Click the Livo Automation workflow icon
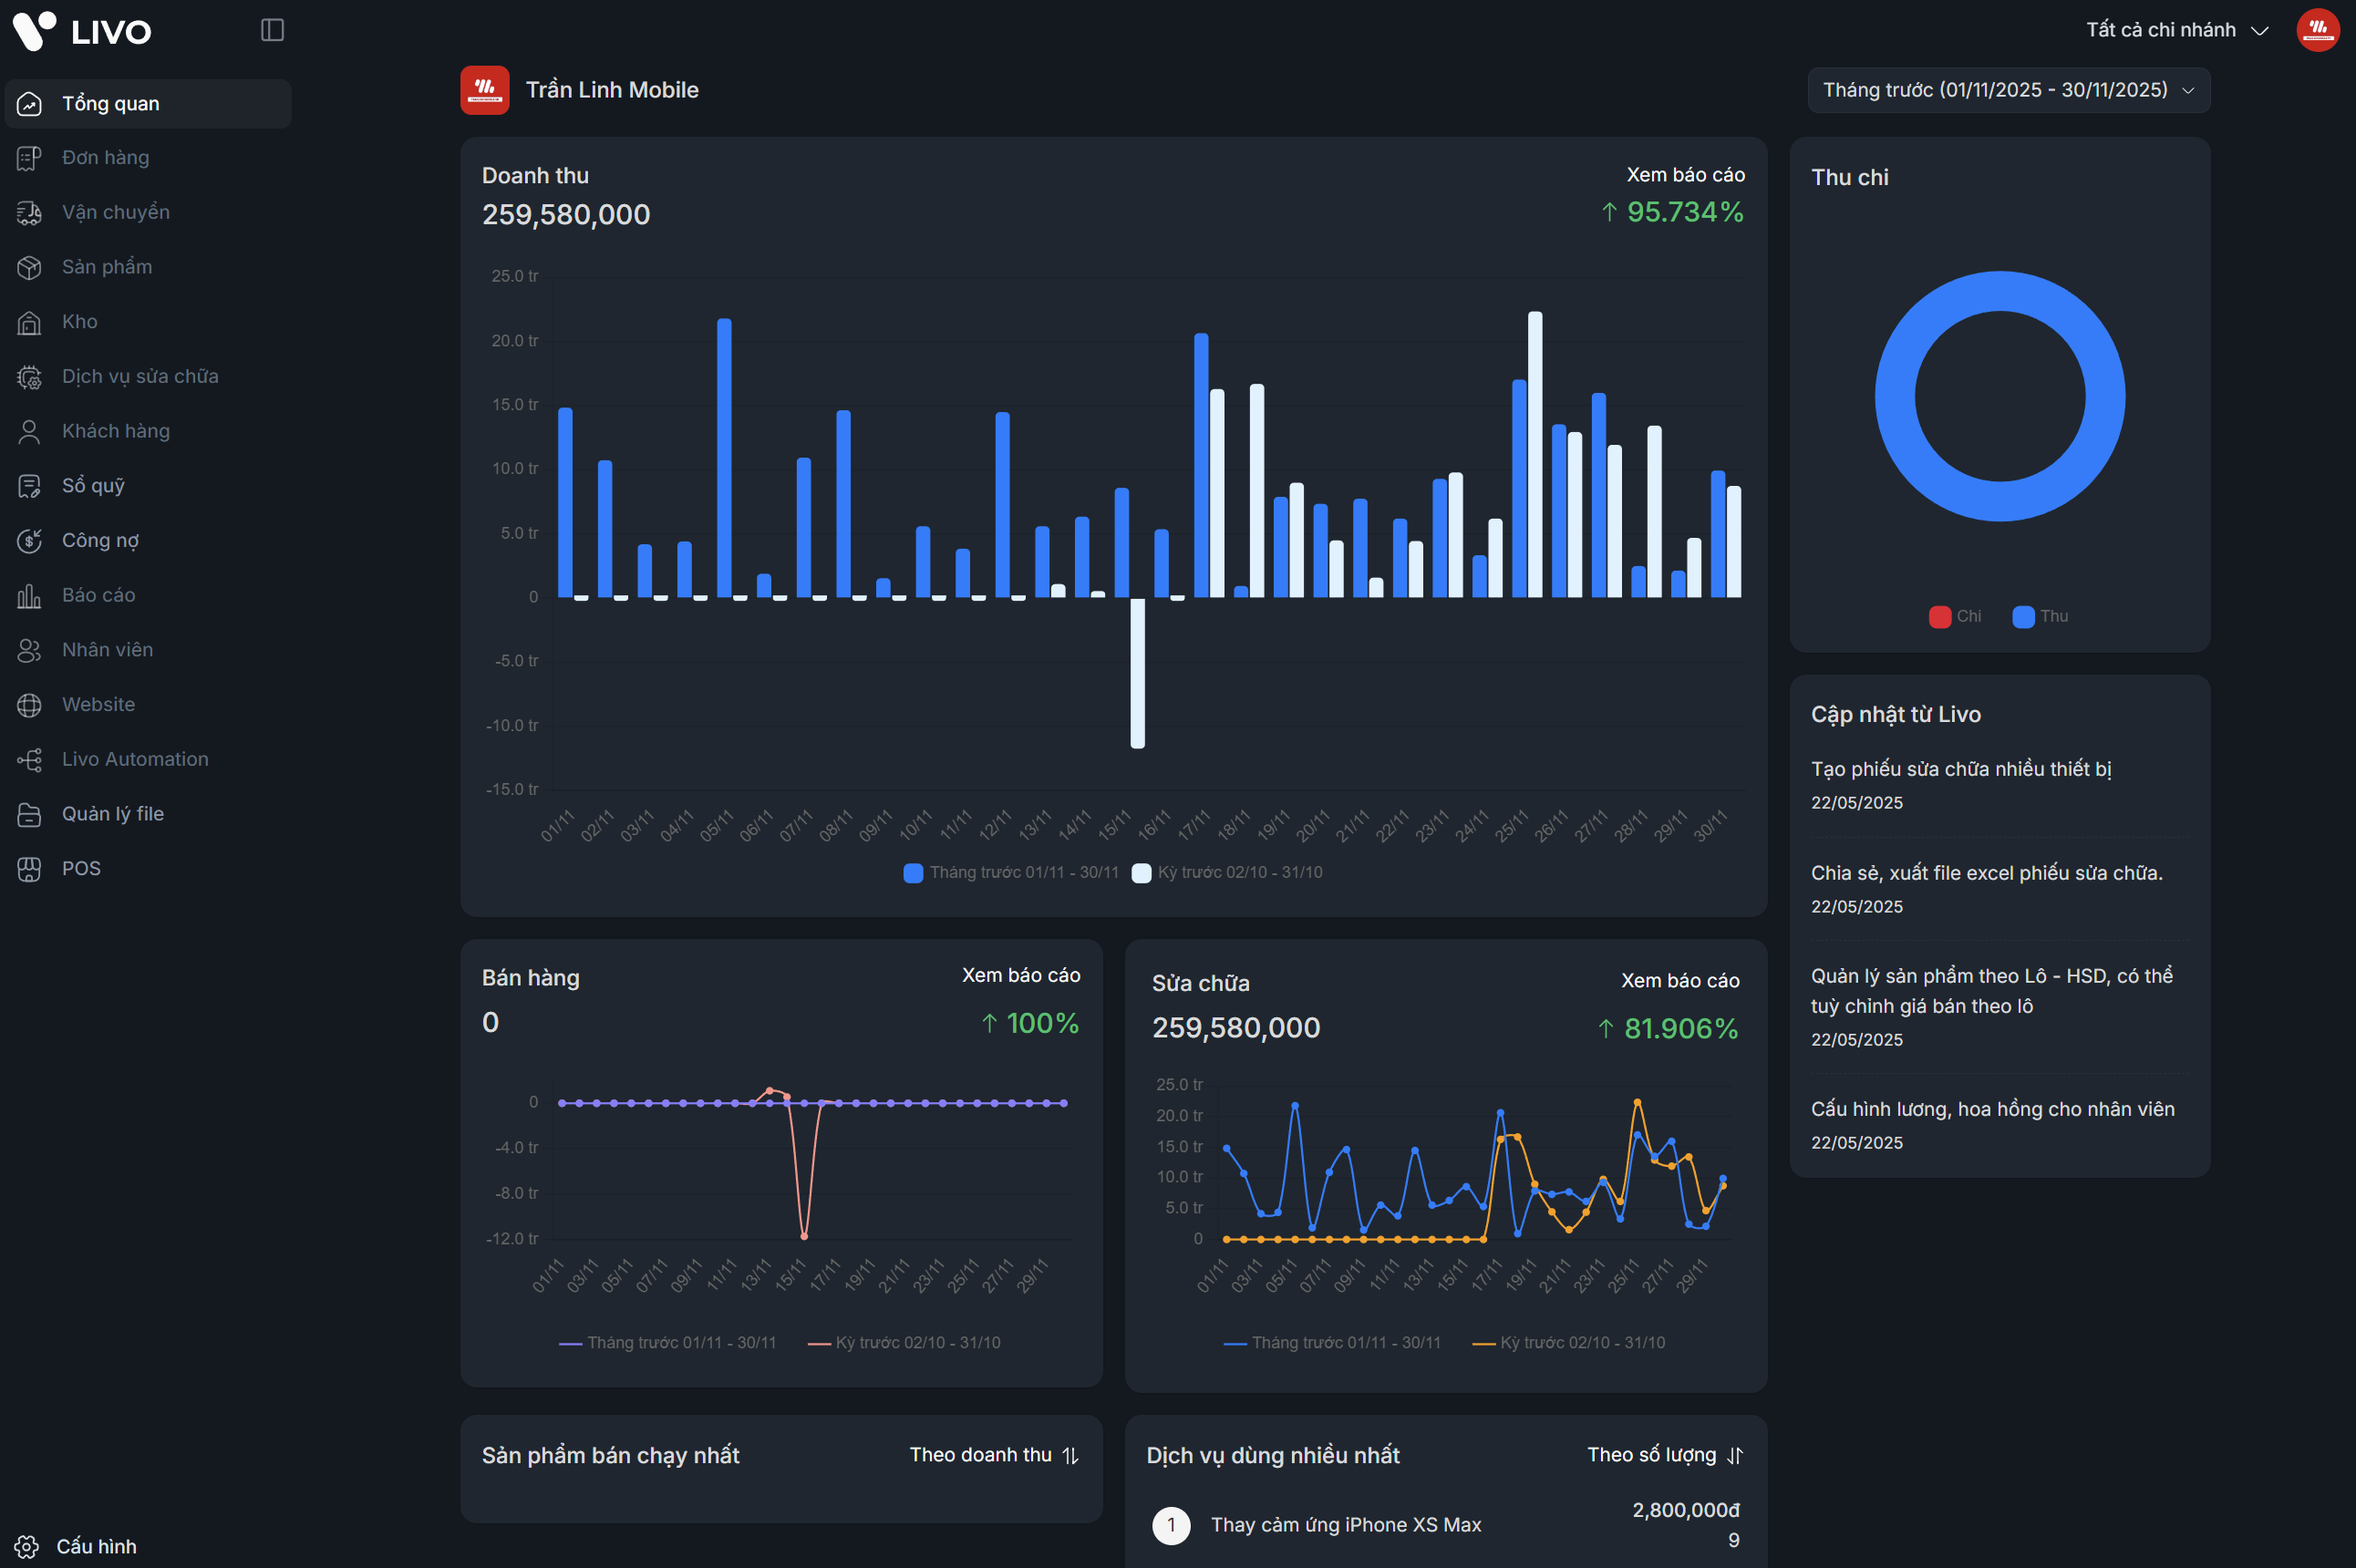Image resolution: width=2356 pixels, height=1568 pixels. pos(29,760)
